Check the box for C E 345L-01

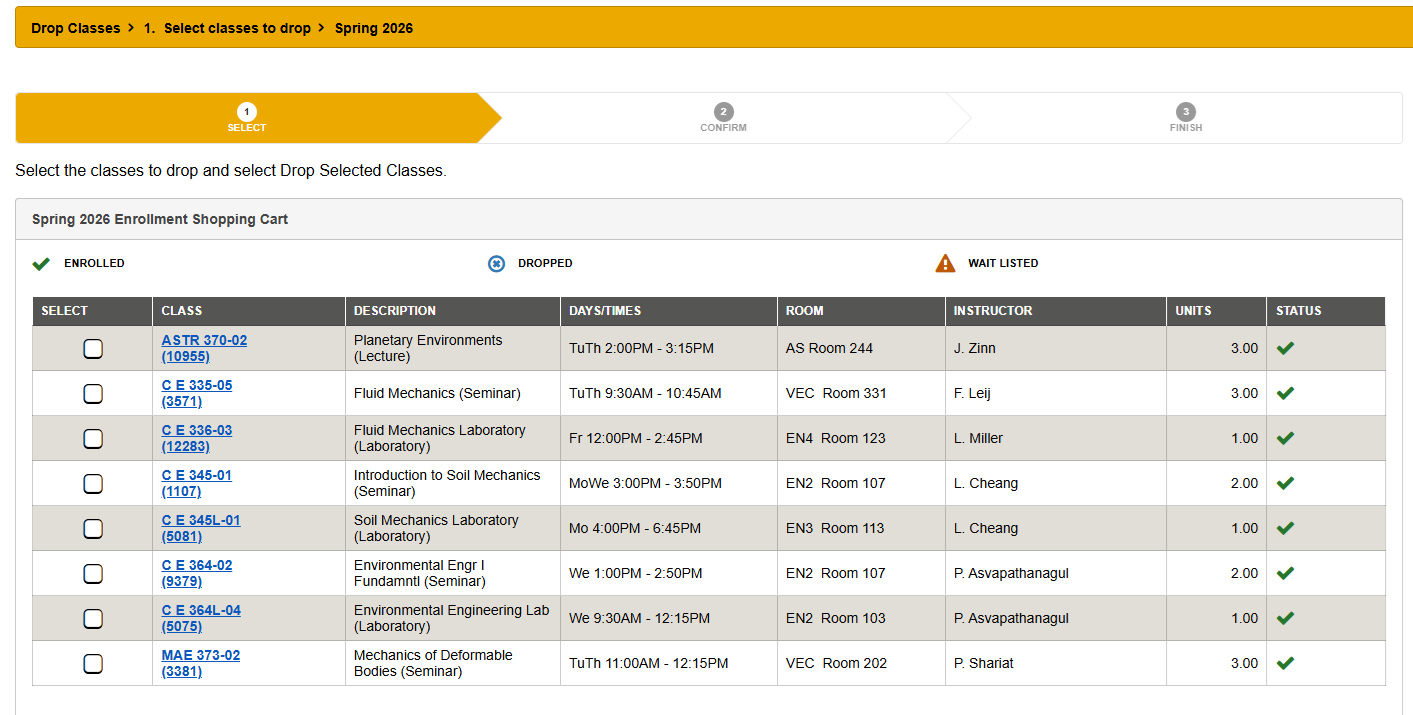pos(93,528)
